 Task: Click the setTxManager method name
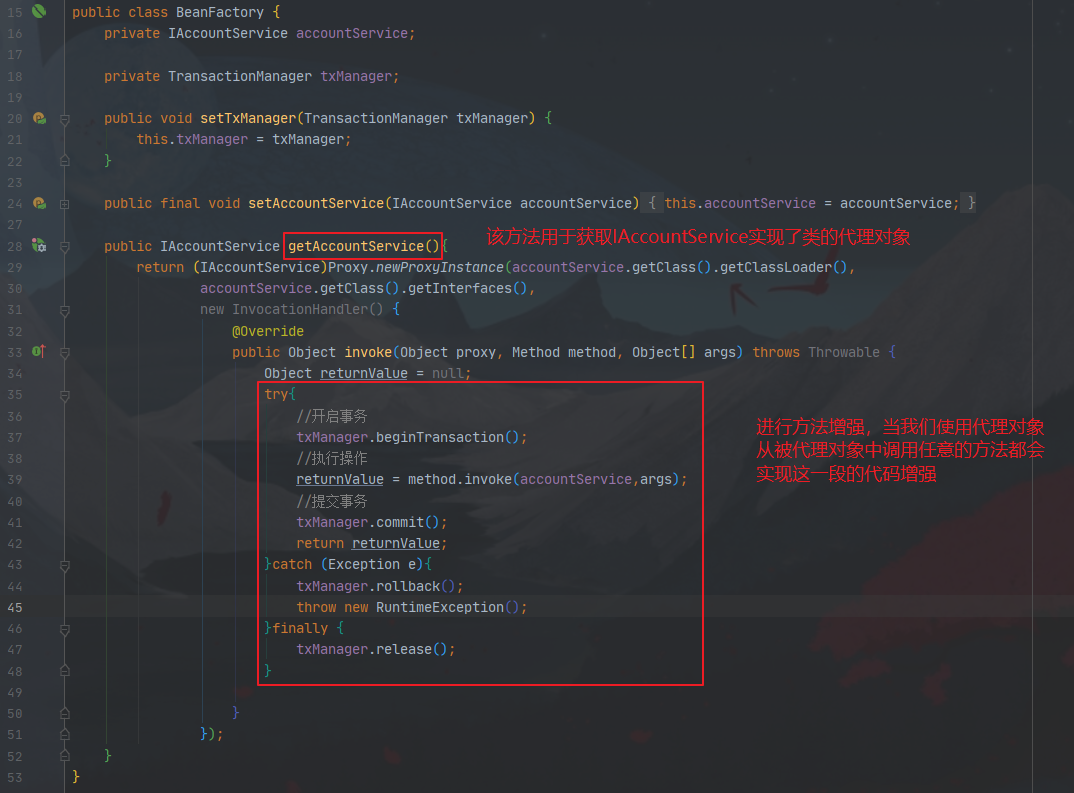click(x=248, y=118)
